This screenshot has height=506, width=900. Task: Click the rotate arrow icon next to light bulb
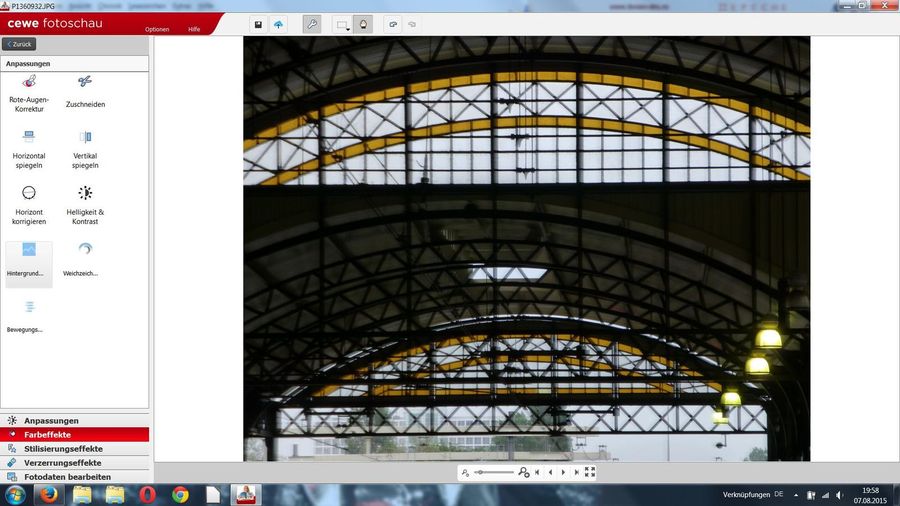coord(393,25)
